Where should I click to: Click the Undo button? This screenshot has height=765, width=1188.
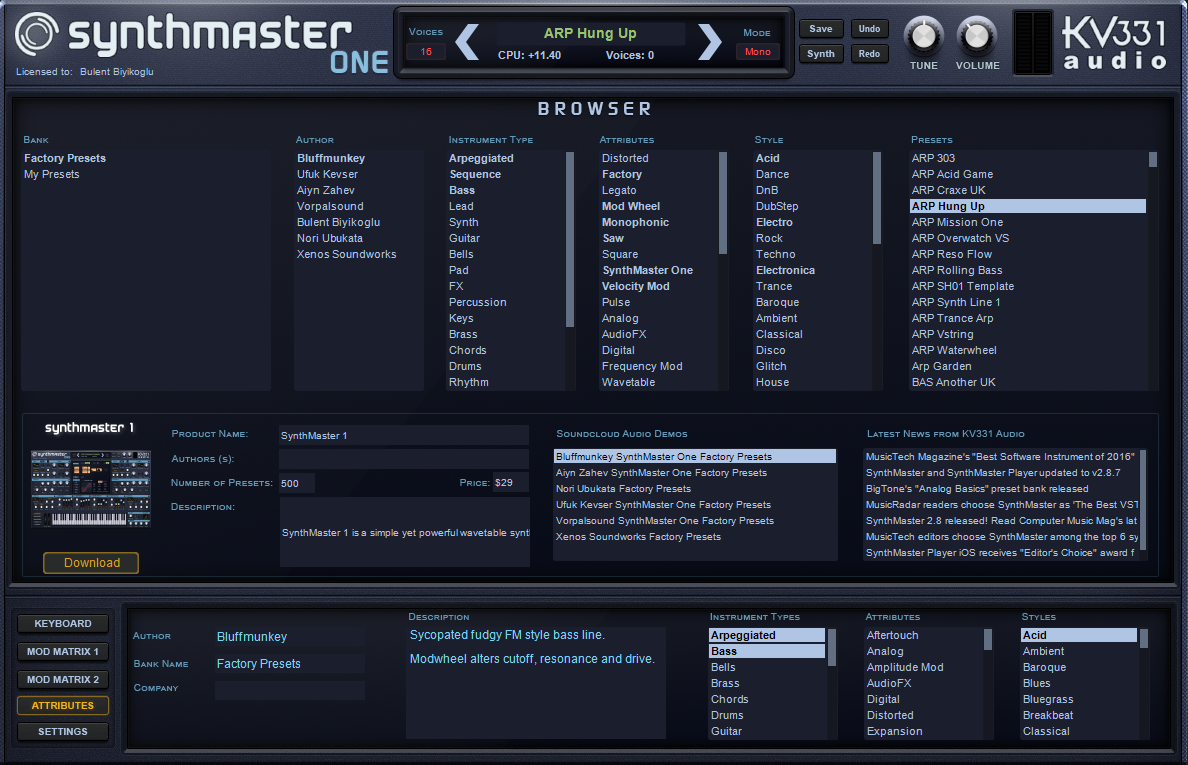click(x=869, y=29)
